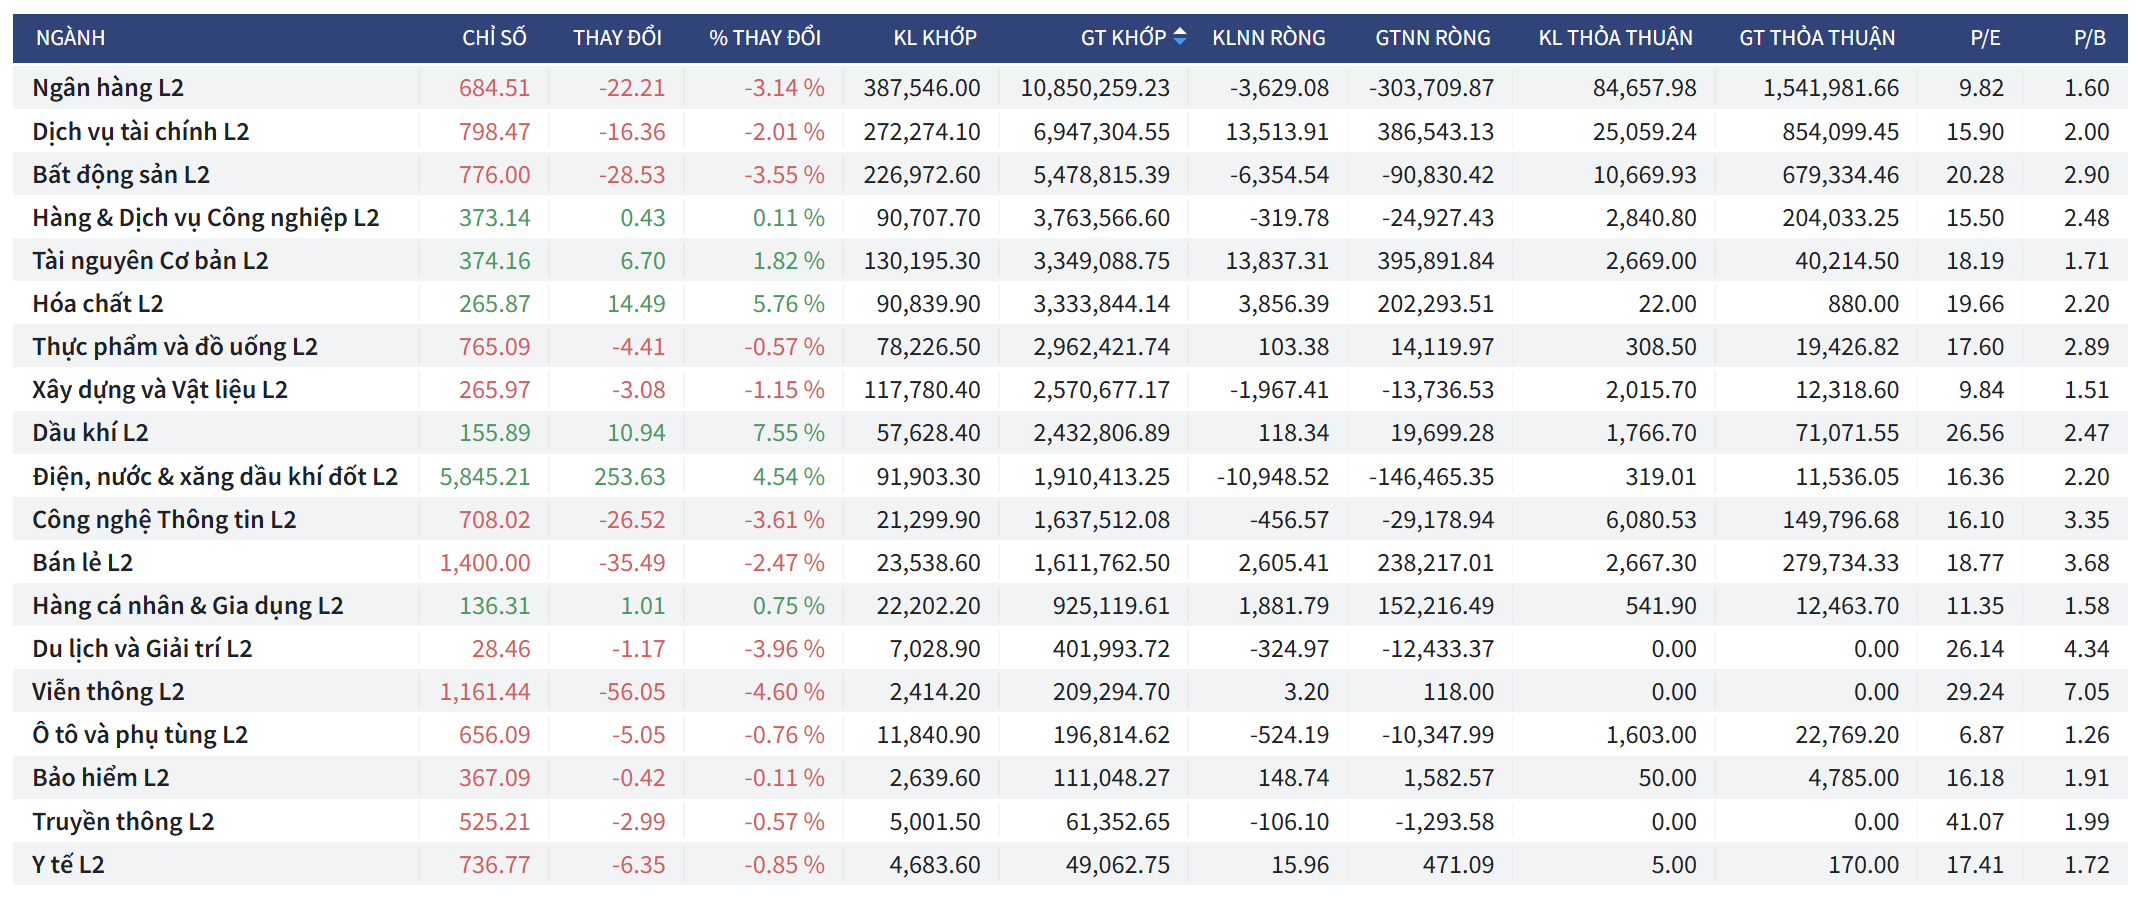The width and height of the screenshot is (2138, 898).
Task: Sort by CHỈ SỐ column header
Action: [494, 38]
